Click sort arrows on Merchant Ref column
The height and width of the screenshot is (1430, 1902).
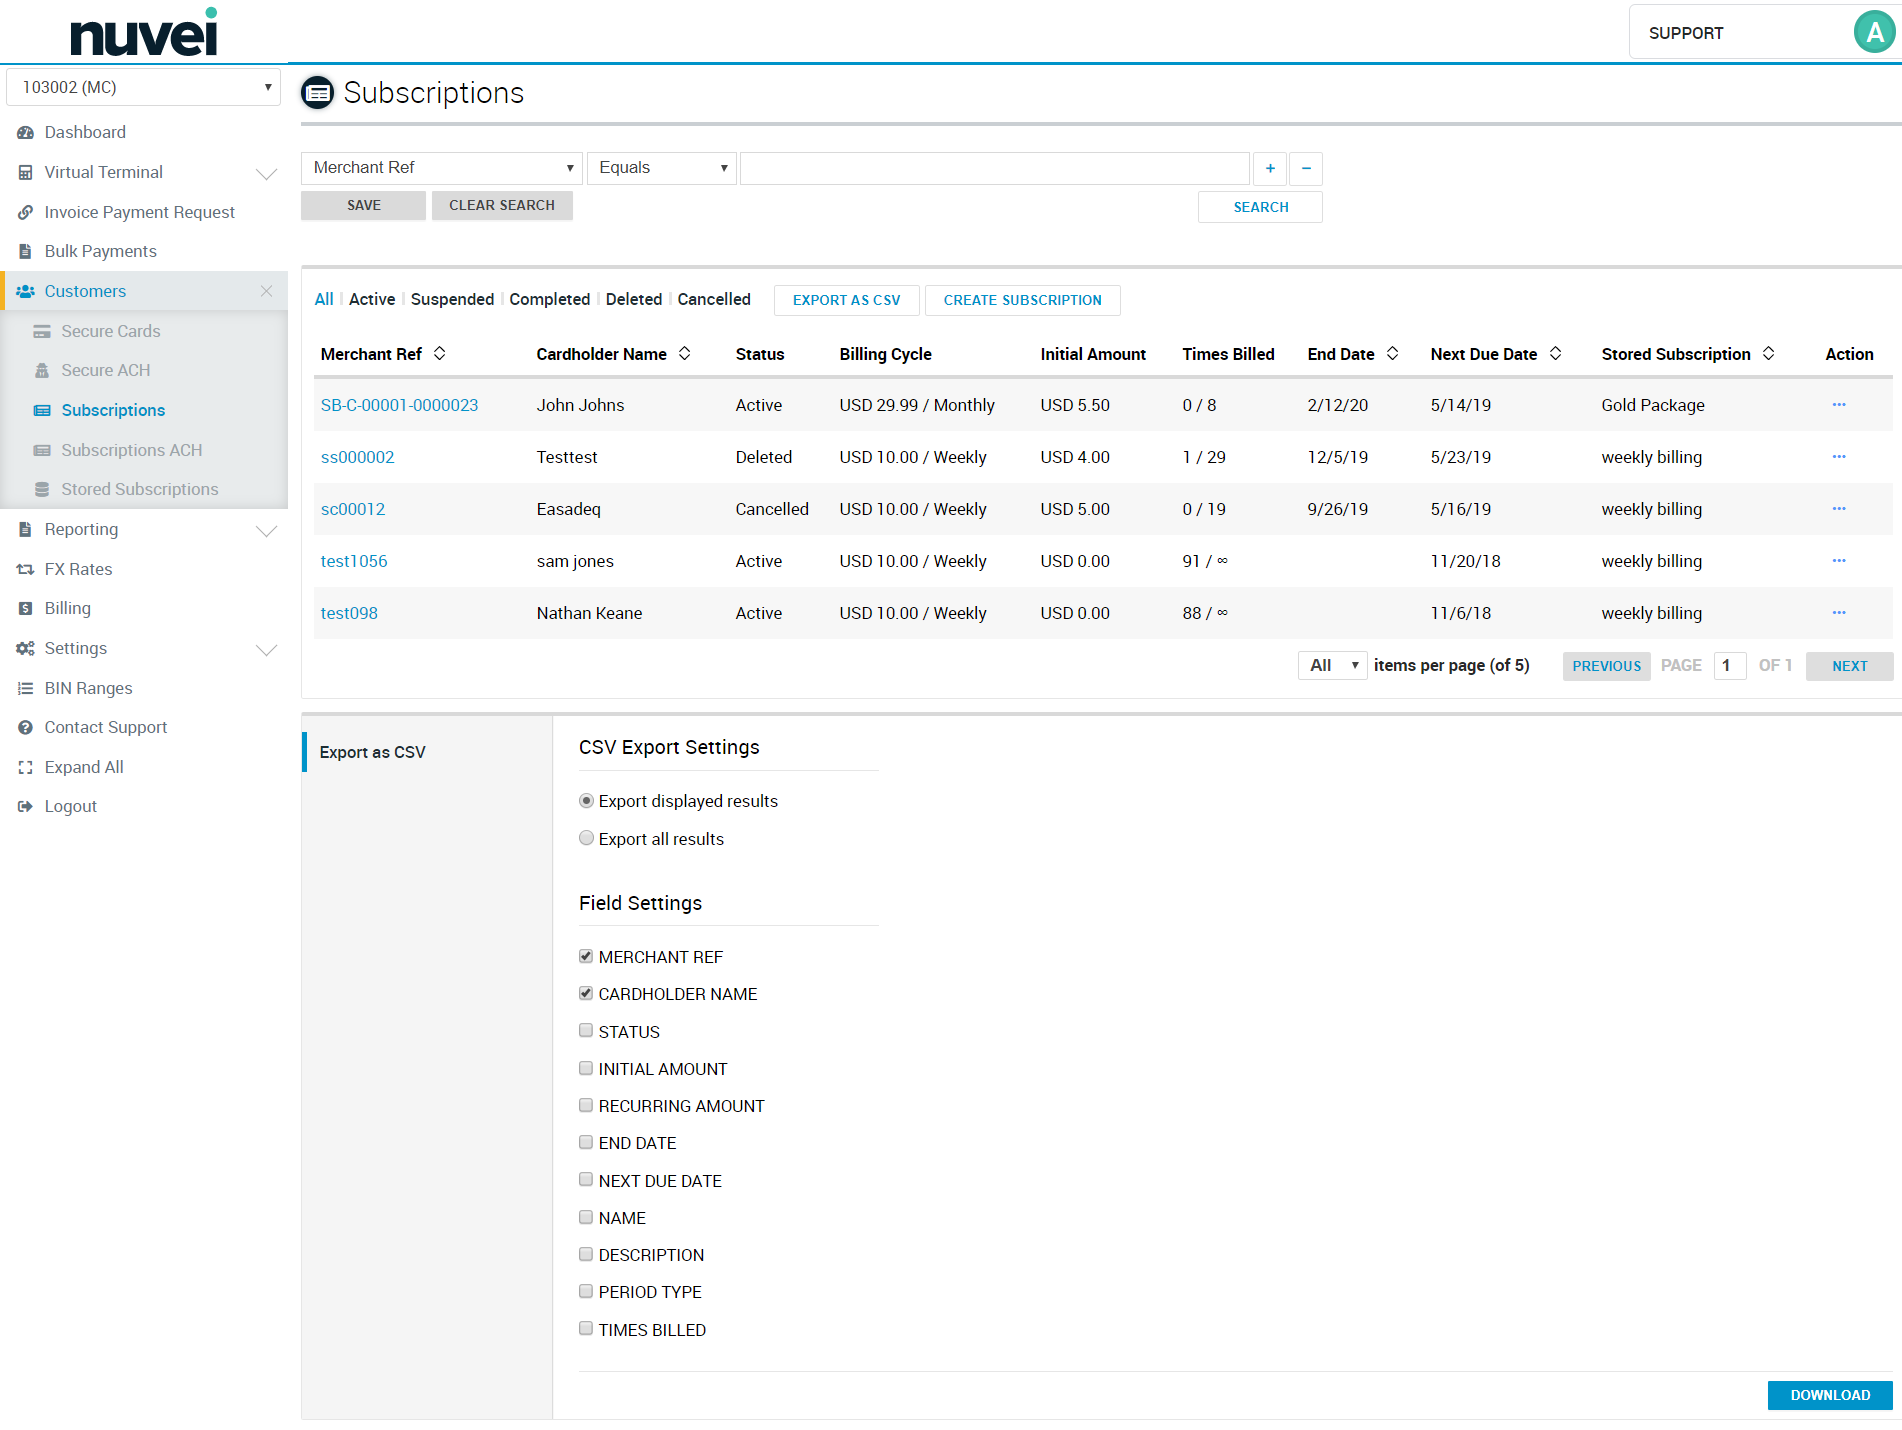click(440, 354)
